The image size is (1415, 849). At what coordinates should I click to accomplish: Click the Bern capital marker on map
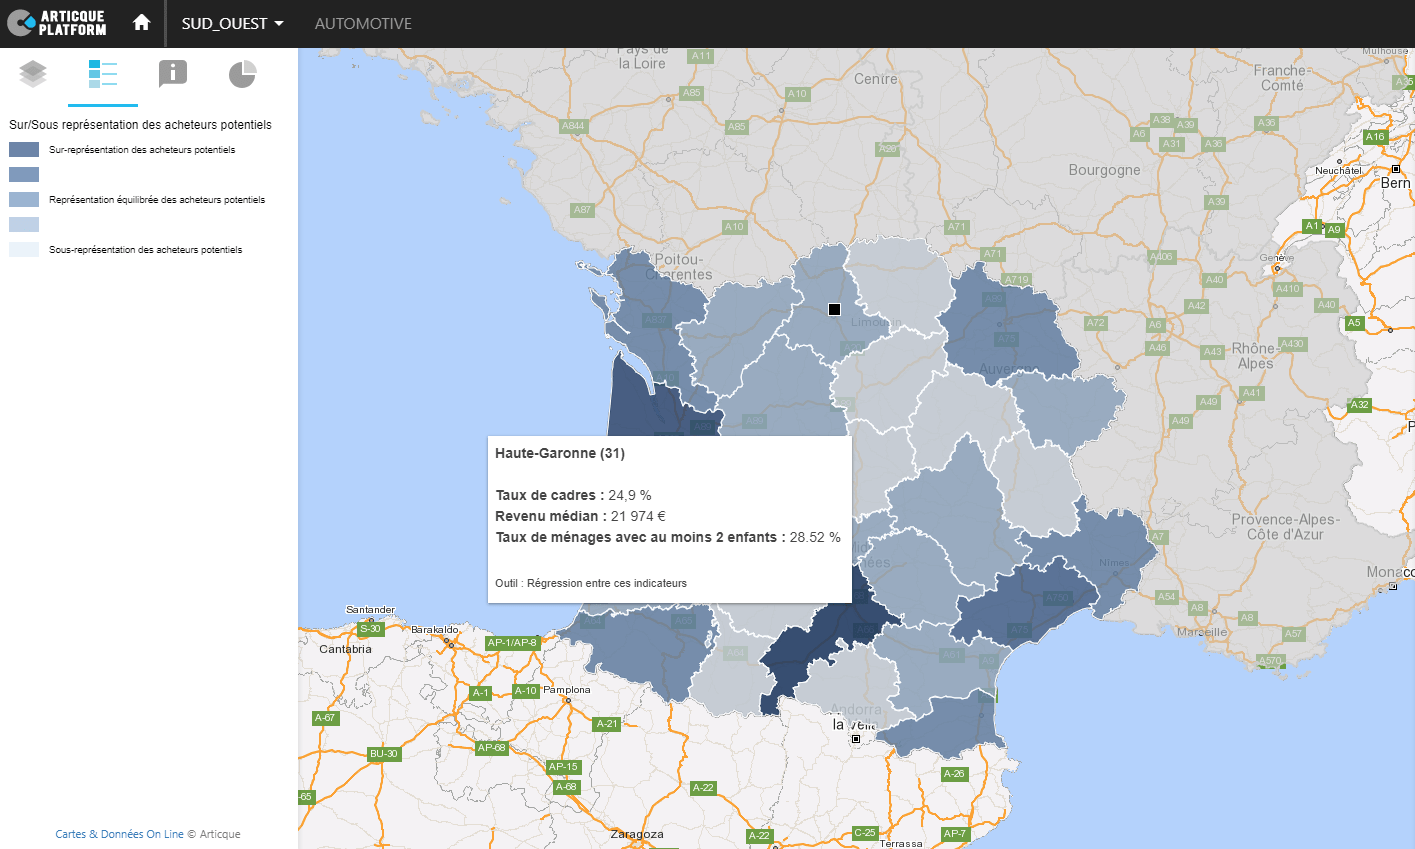pyautogui.click(x=1396, y=169)
